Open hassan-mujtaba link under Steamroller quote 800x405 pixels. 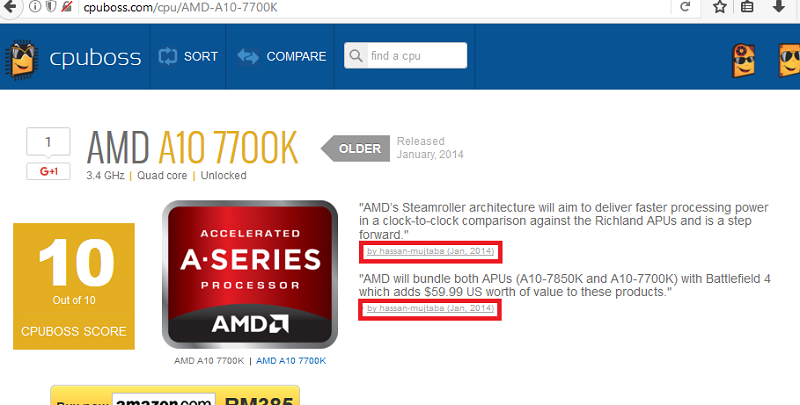[430, 251]
